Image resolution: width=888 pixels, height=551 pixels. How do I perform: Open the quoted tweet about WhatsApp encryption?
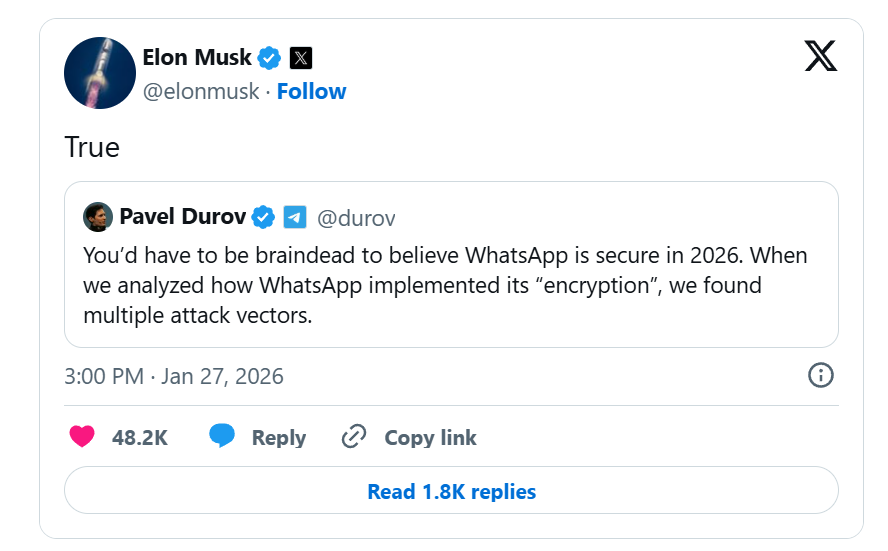click(450, 286)
